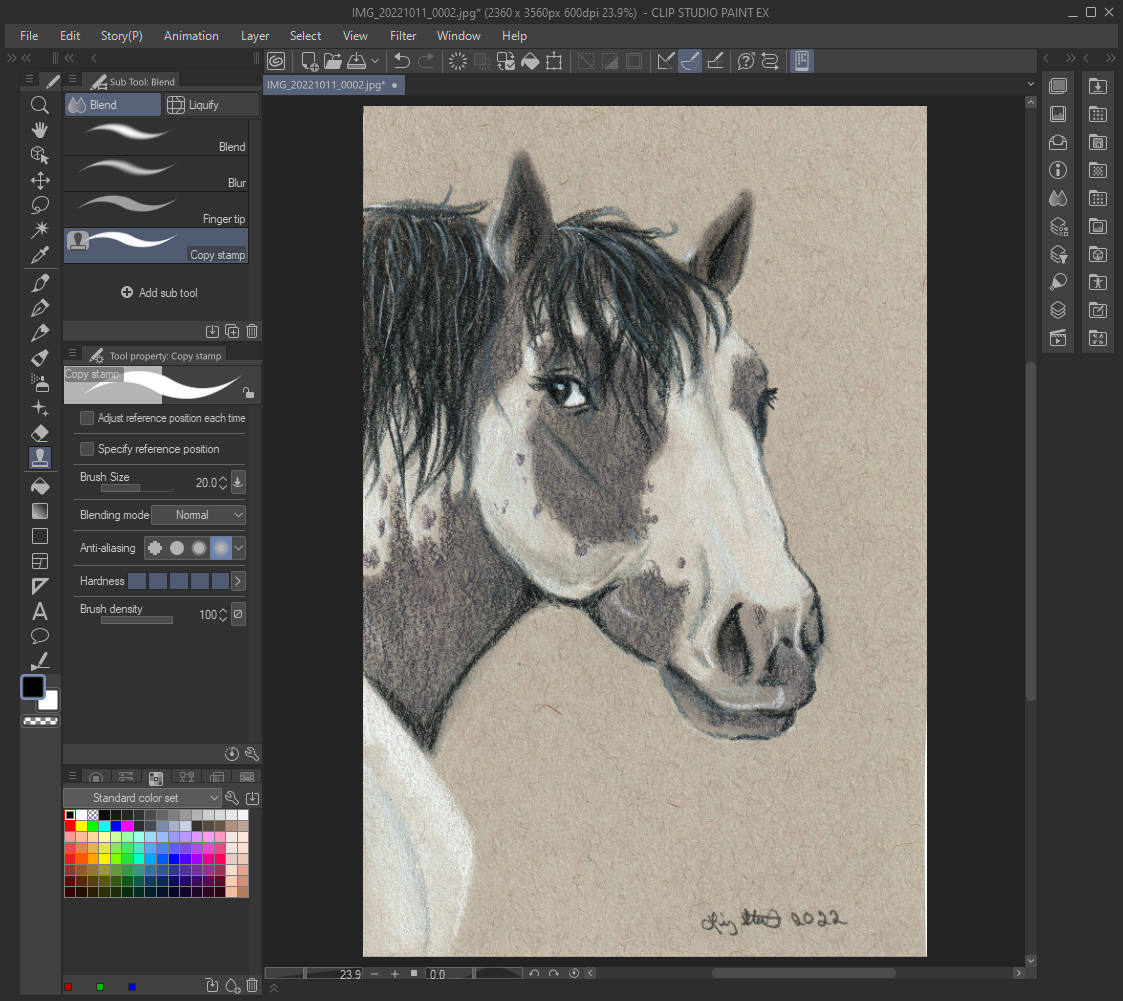Pick the red swatch in color set
Screen dimensions: 1123x1001
[71, 826]
